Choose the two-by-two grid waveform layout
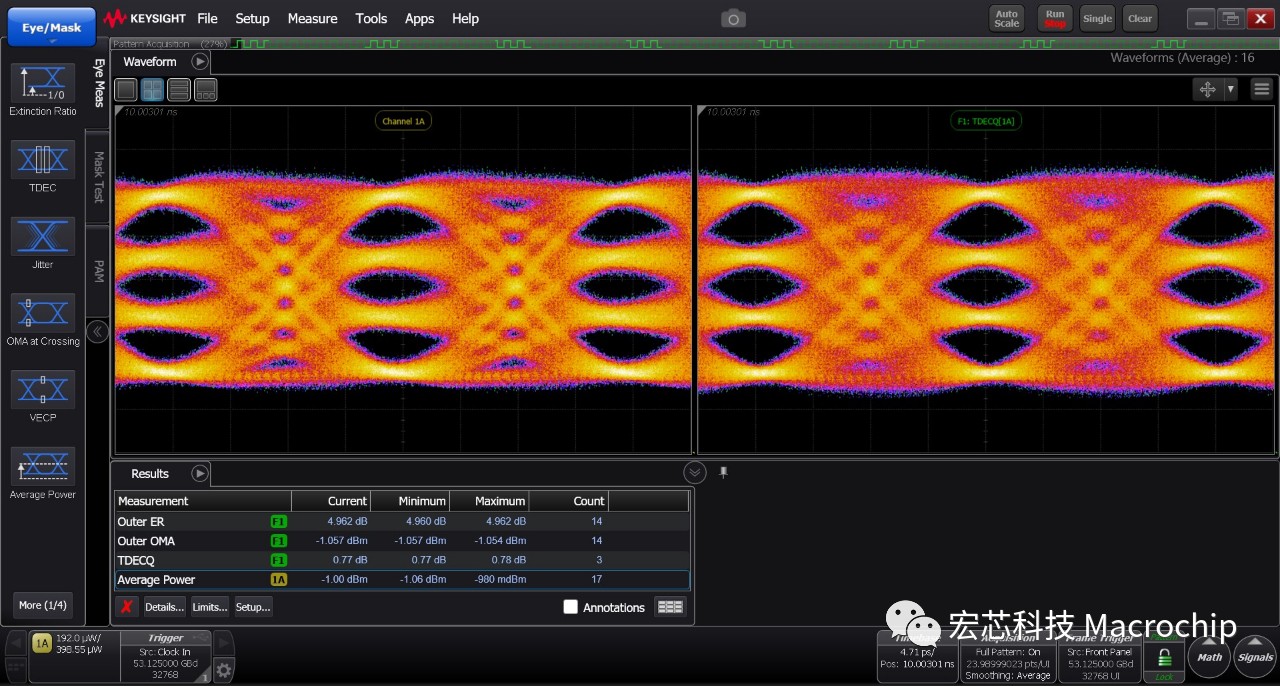 click(152, 90)
